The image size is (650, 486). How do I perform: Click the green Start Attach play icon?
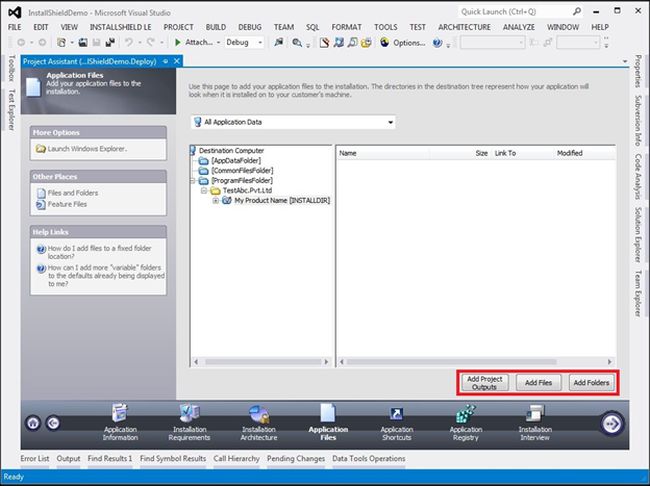pos(178,42)
